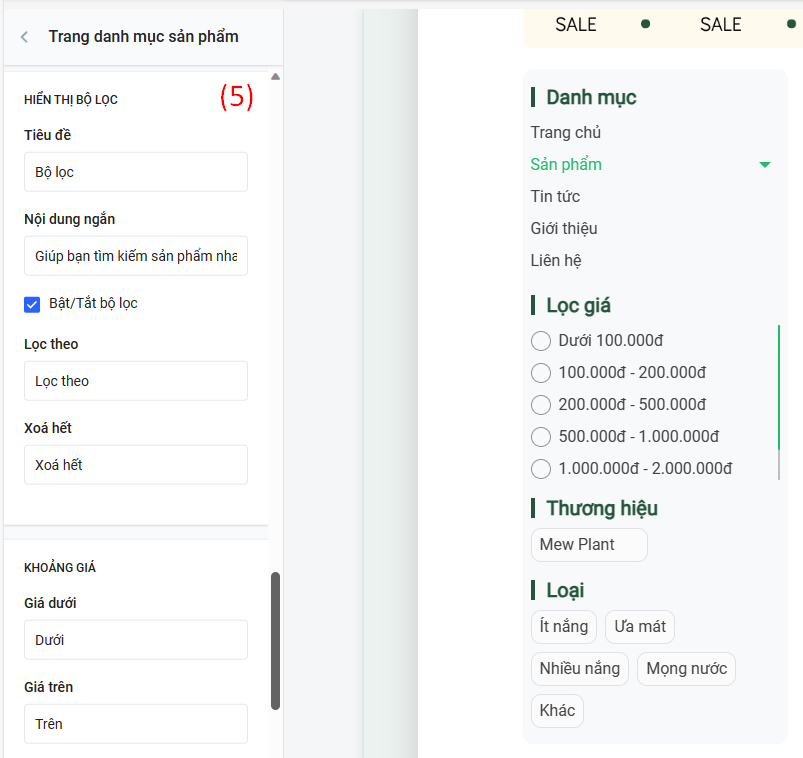Click the settings panel vertical scrollbar thumb
This screenshot has height=758, width=803.
(x=276, y=641)
